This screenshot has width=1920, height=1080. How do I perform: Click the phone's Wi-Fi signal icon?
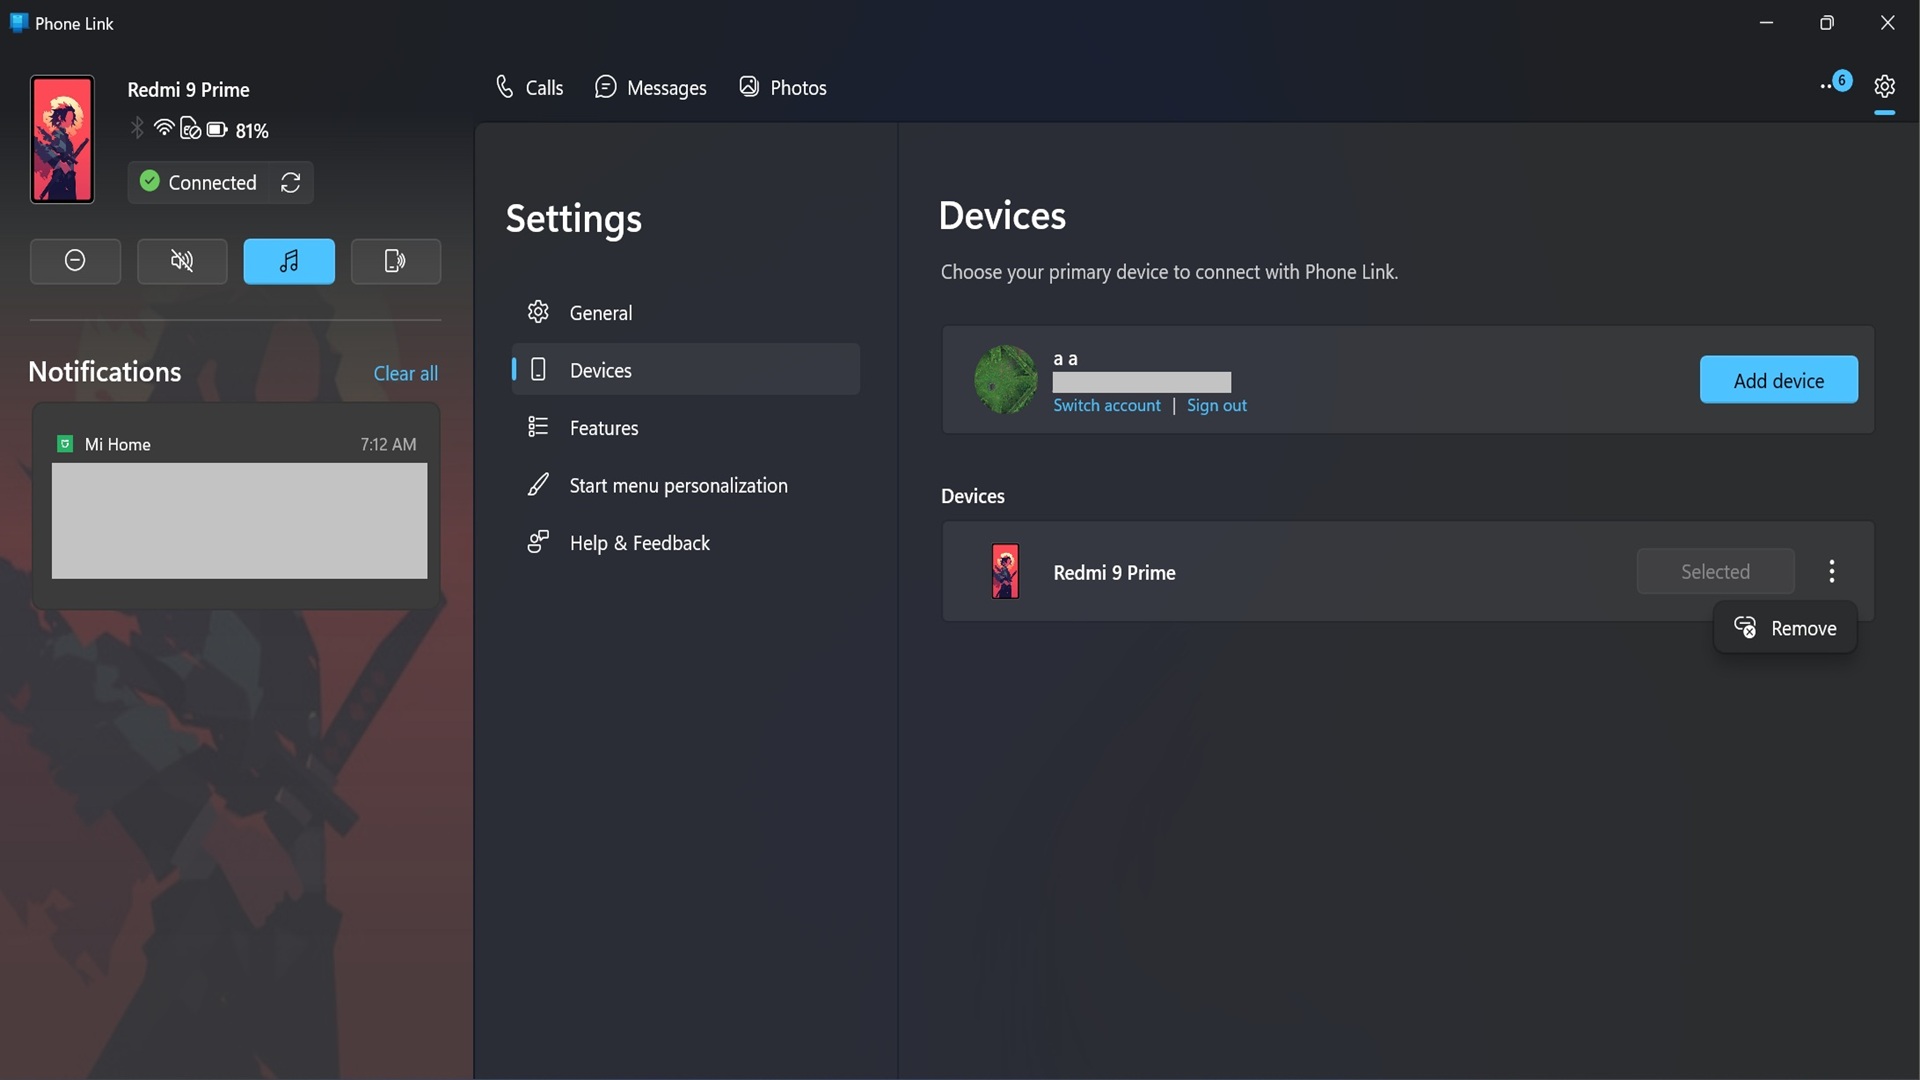[x=163, y=129]
